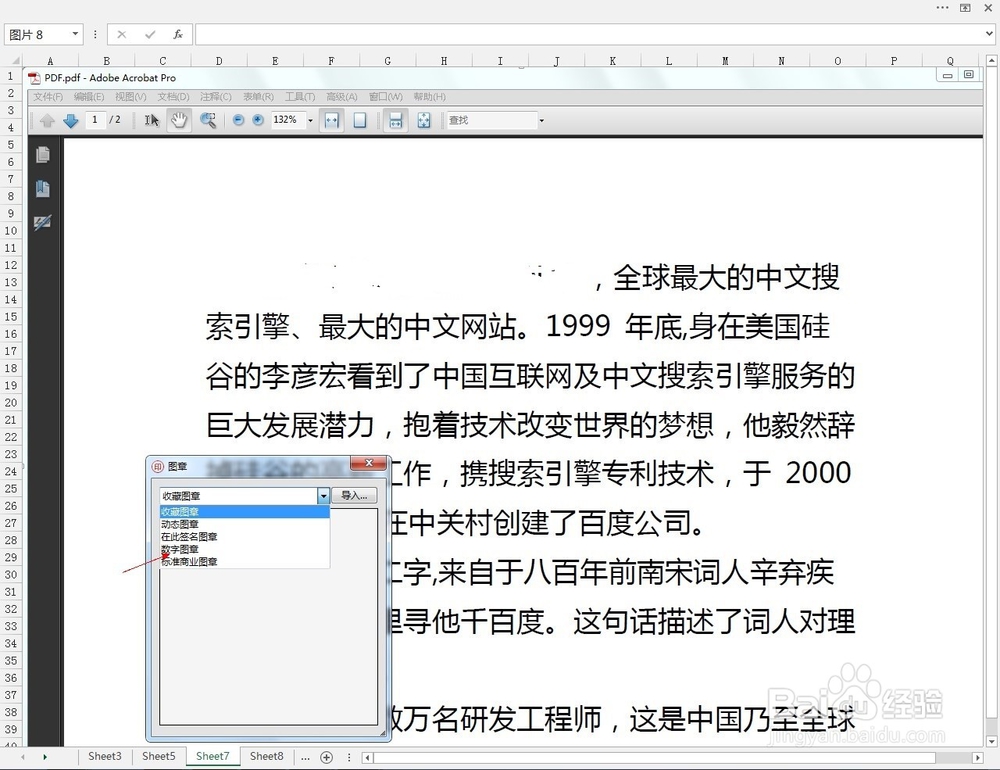Open the 视图(V) menu
Image resolution: width=1000 pixels, height=770 pixels.
pos(131,96)
